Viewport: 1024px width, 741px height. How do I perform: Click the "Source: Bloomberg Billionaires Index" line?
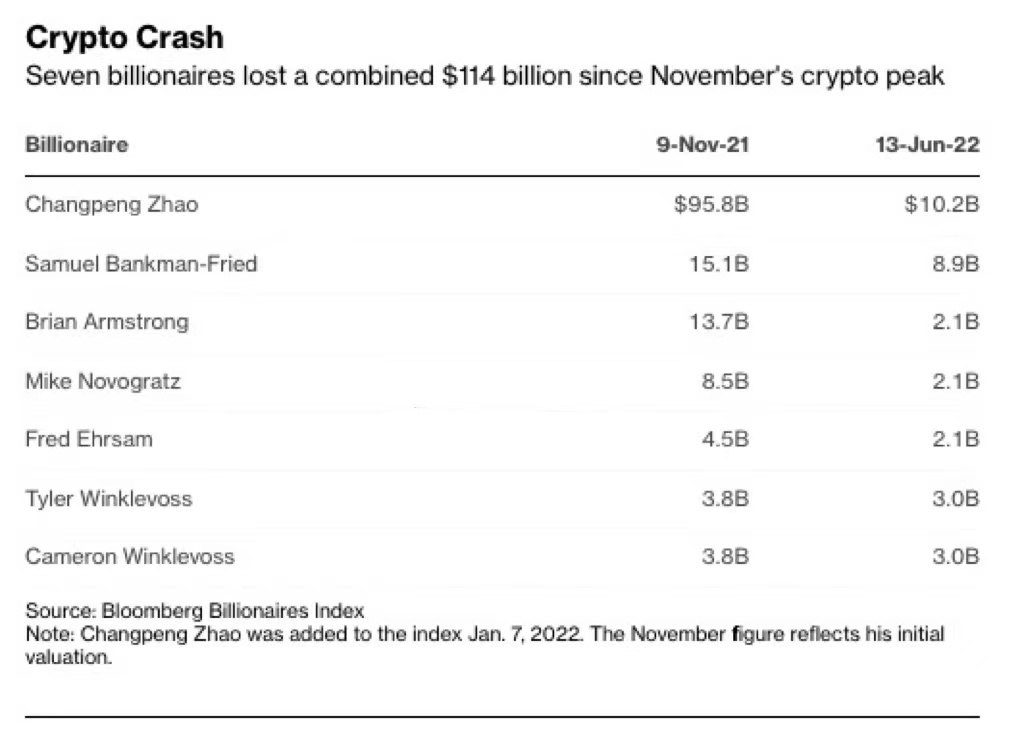click(195, 610)
